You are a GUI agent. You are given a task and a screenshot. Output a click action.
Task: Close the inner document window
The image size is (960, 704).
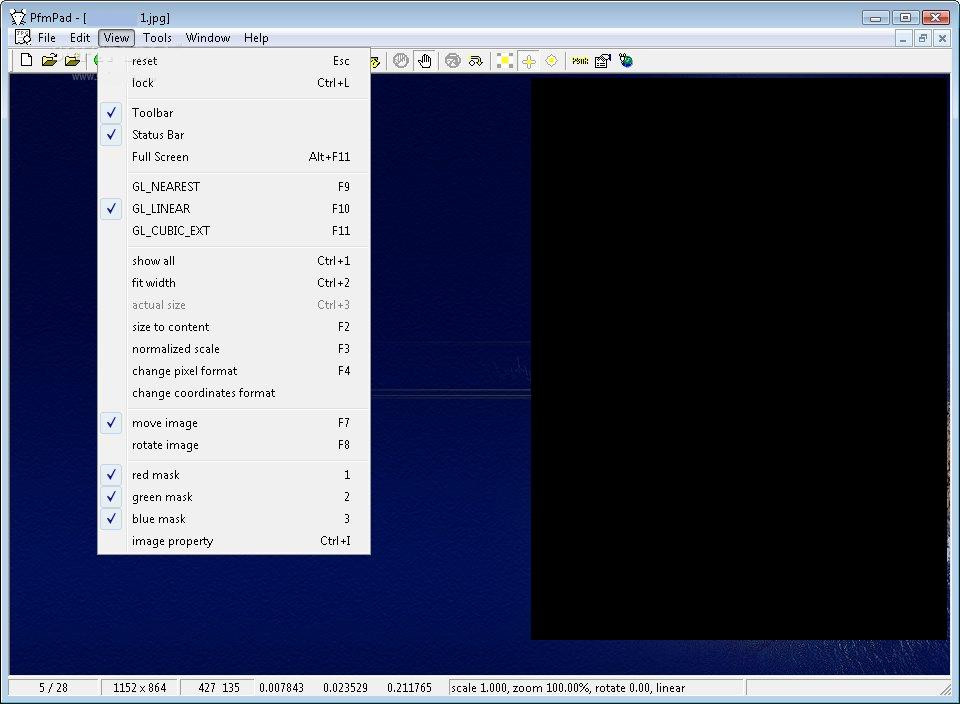942,39
